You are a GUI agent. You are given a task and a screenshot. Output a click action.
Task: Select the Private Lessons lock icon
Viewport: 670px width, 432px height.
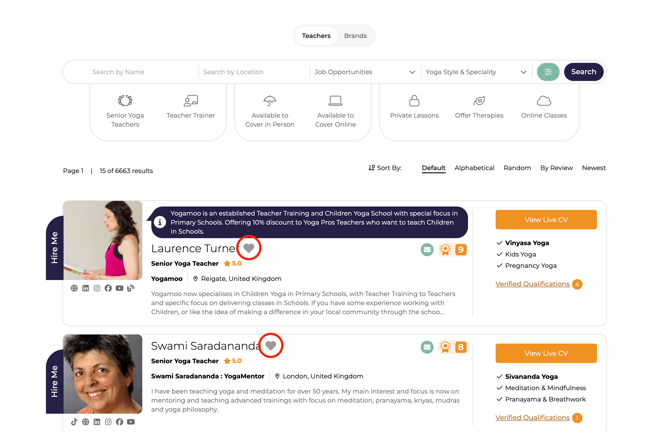click(x=414, y=101)
